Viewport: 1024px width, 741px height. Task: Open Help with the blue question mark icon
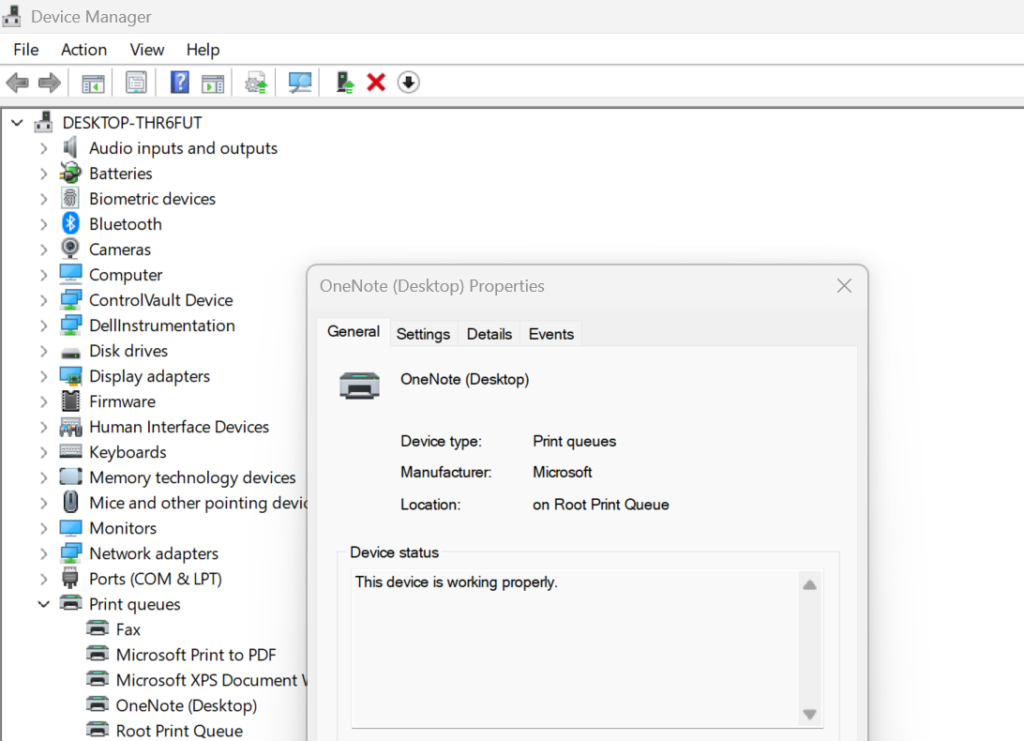click(x=179, y=82)
